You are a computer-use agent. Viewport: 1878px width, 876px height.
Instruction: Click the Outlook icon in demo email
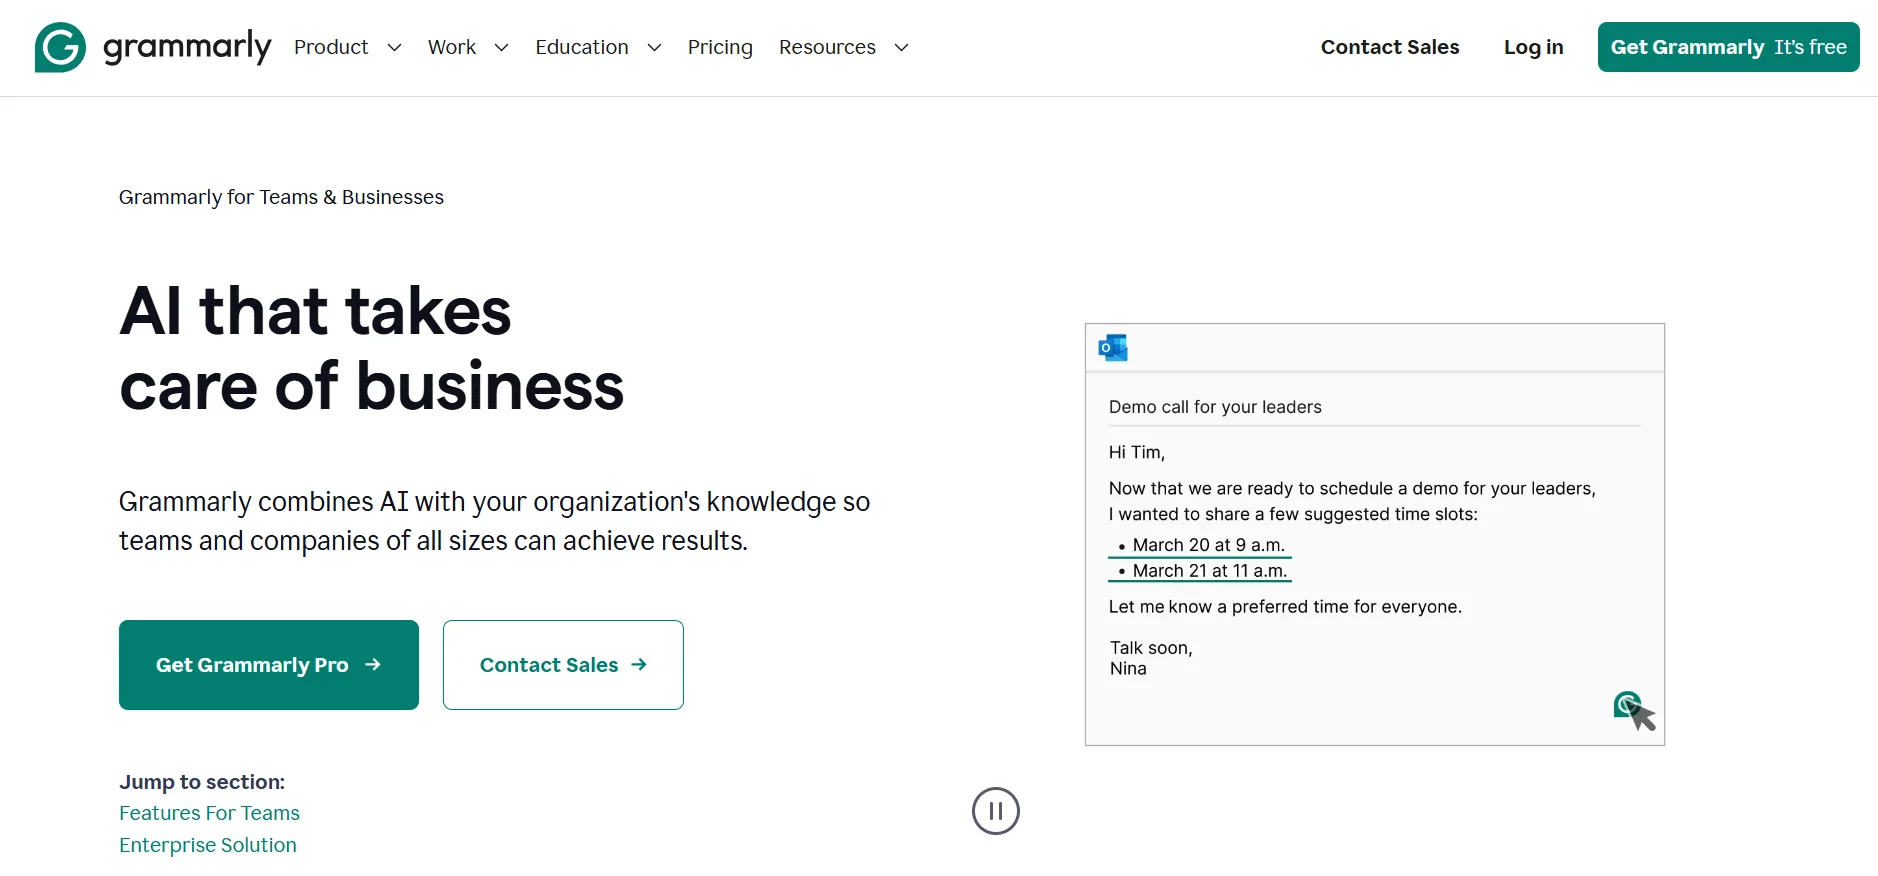click(x=1113, y=348)
